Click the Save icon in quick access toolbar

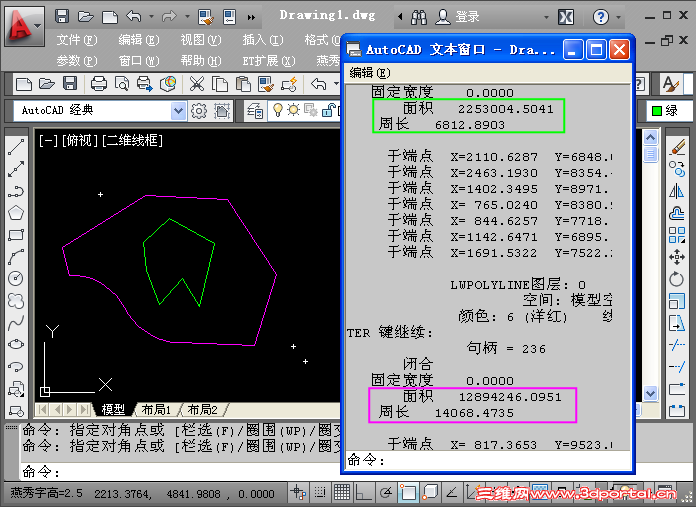62,16
